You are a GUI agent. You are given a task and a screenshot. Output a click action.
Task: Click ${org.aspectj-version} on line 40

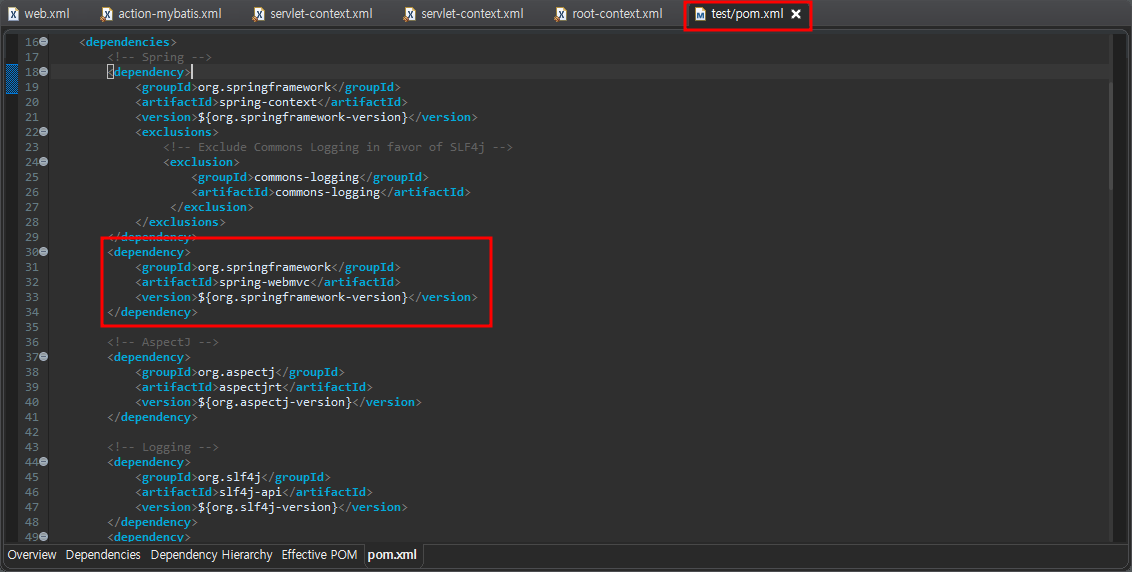[274, 402]
